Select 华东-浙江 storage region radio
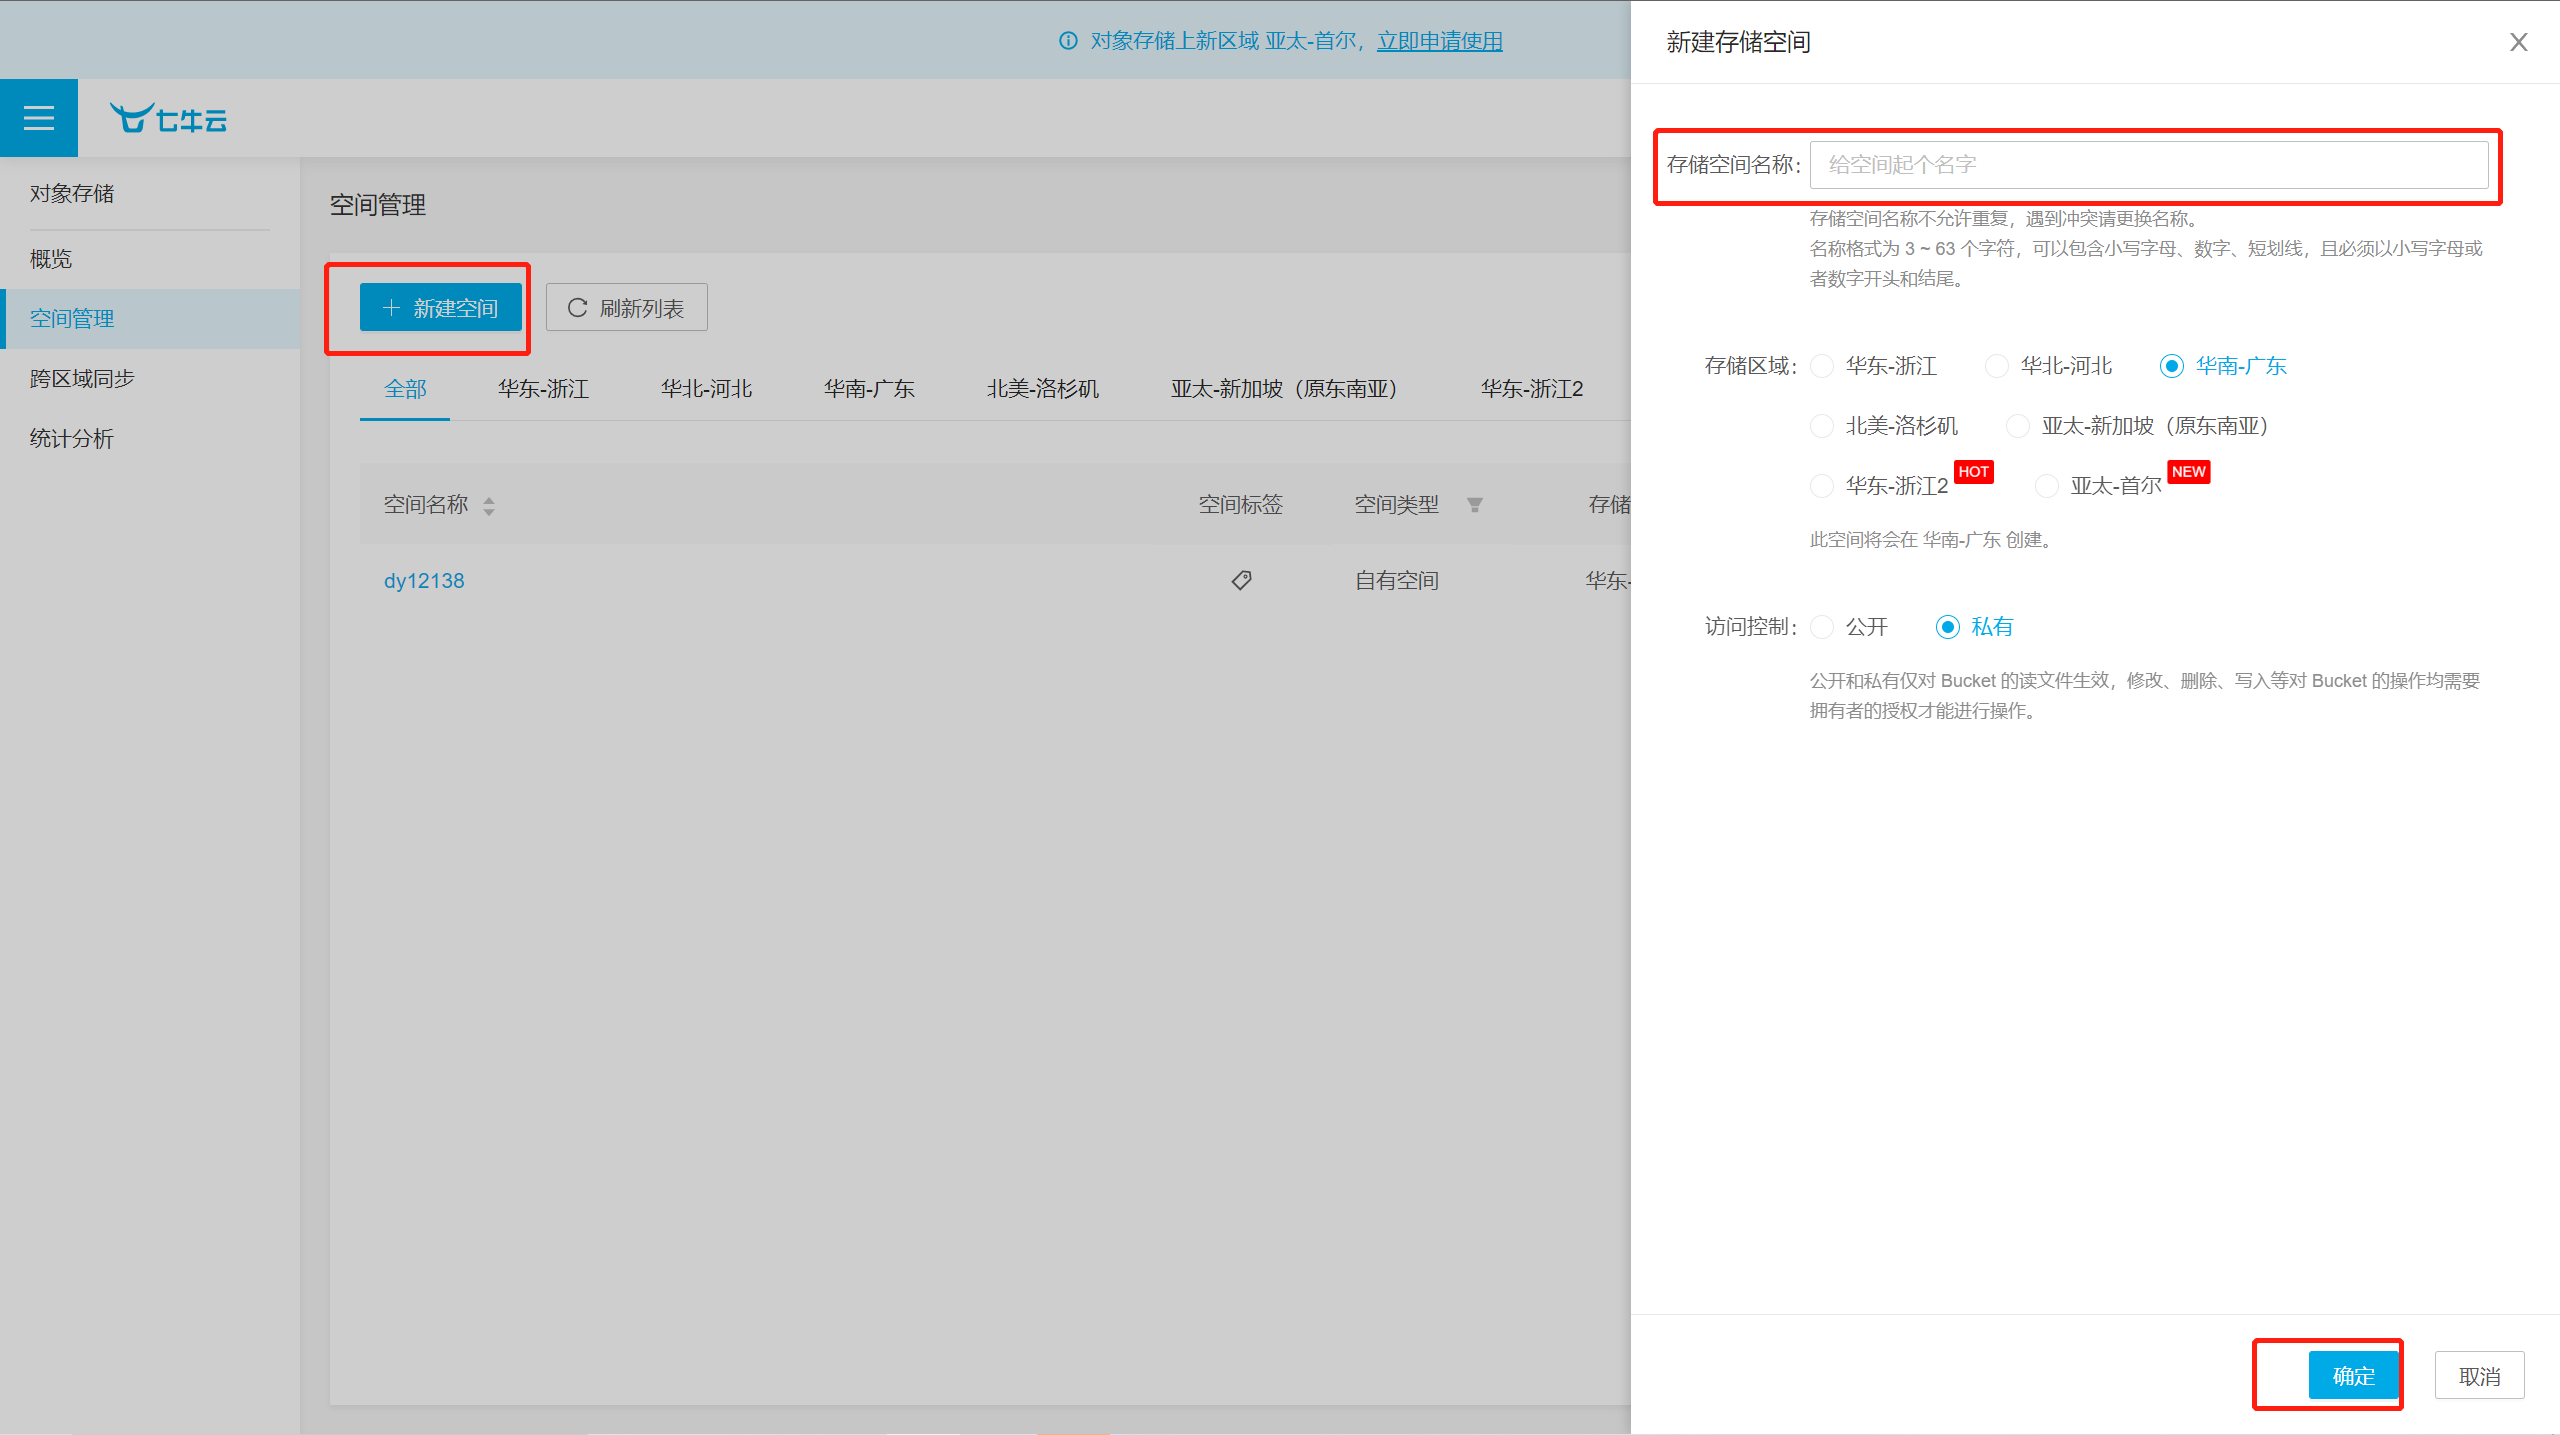2560x1435 pixels. (x=1822, y=366)
